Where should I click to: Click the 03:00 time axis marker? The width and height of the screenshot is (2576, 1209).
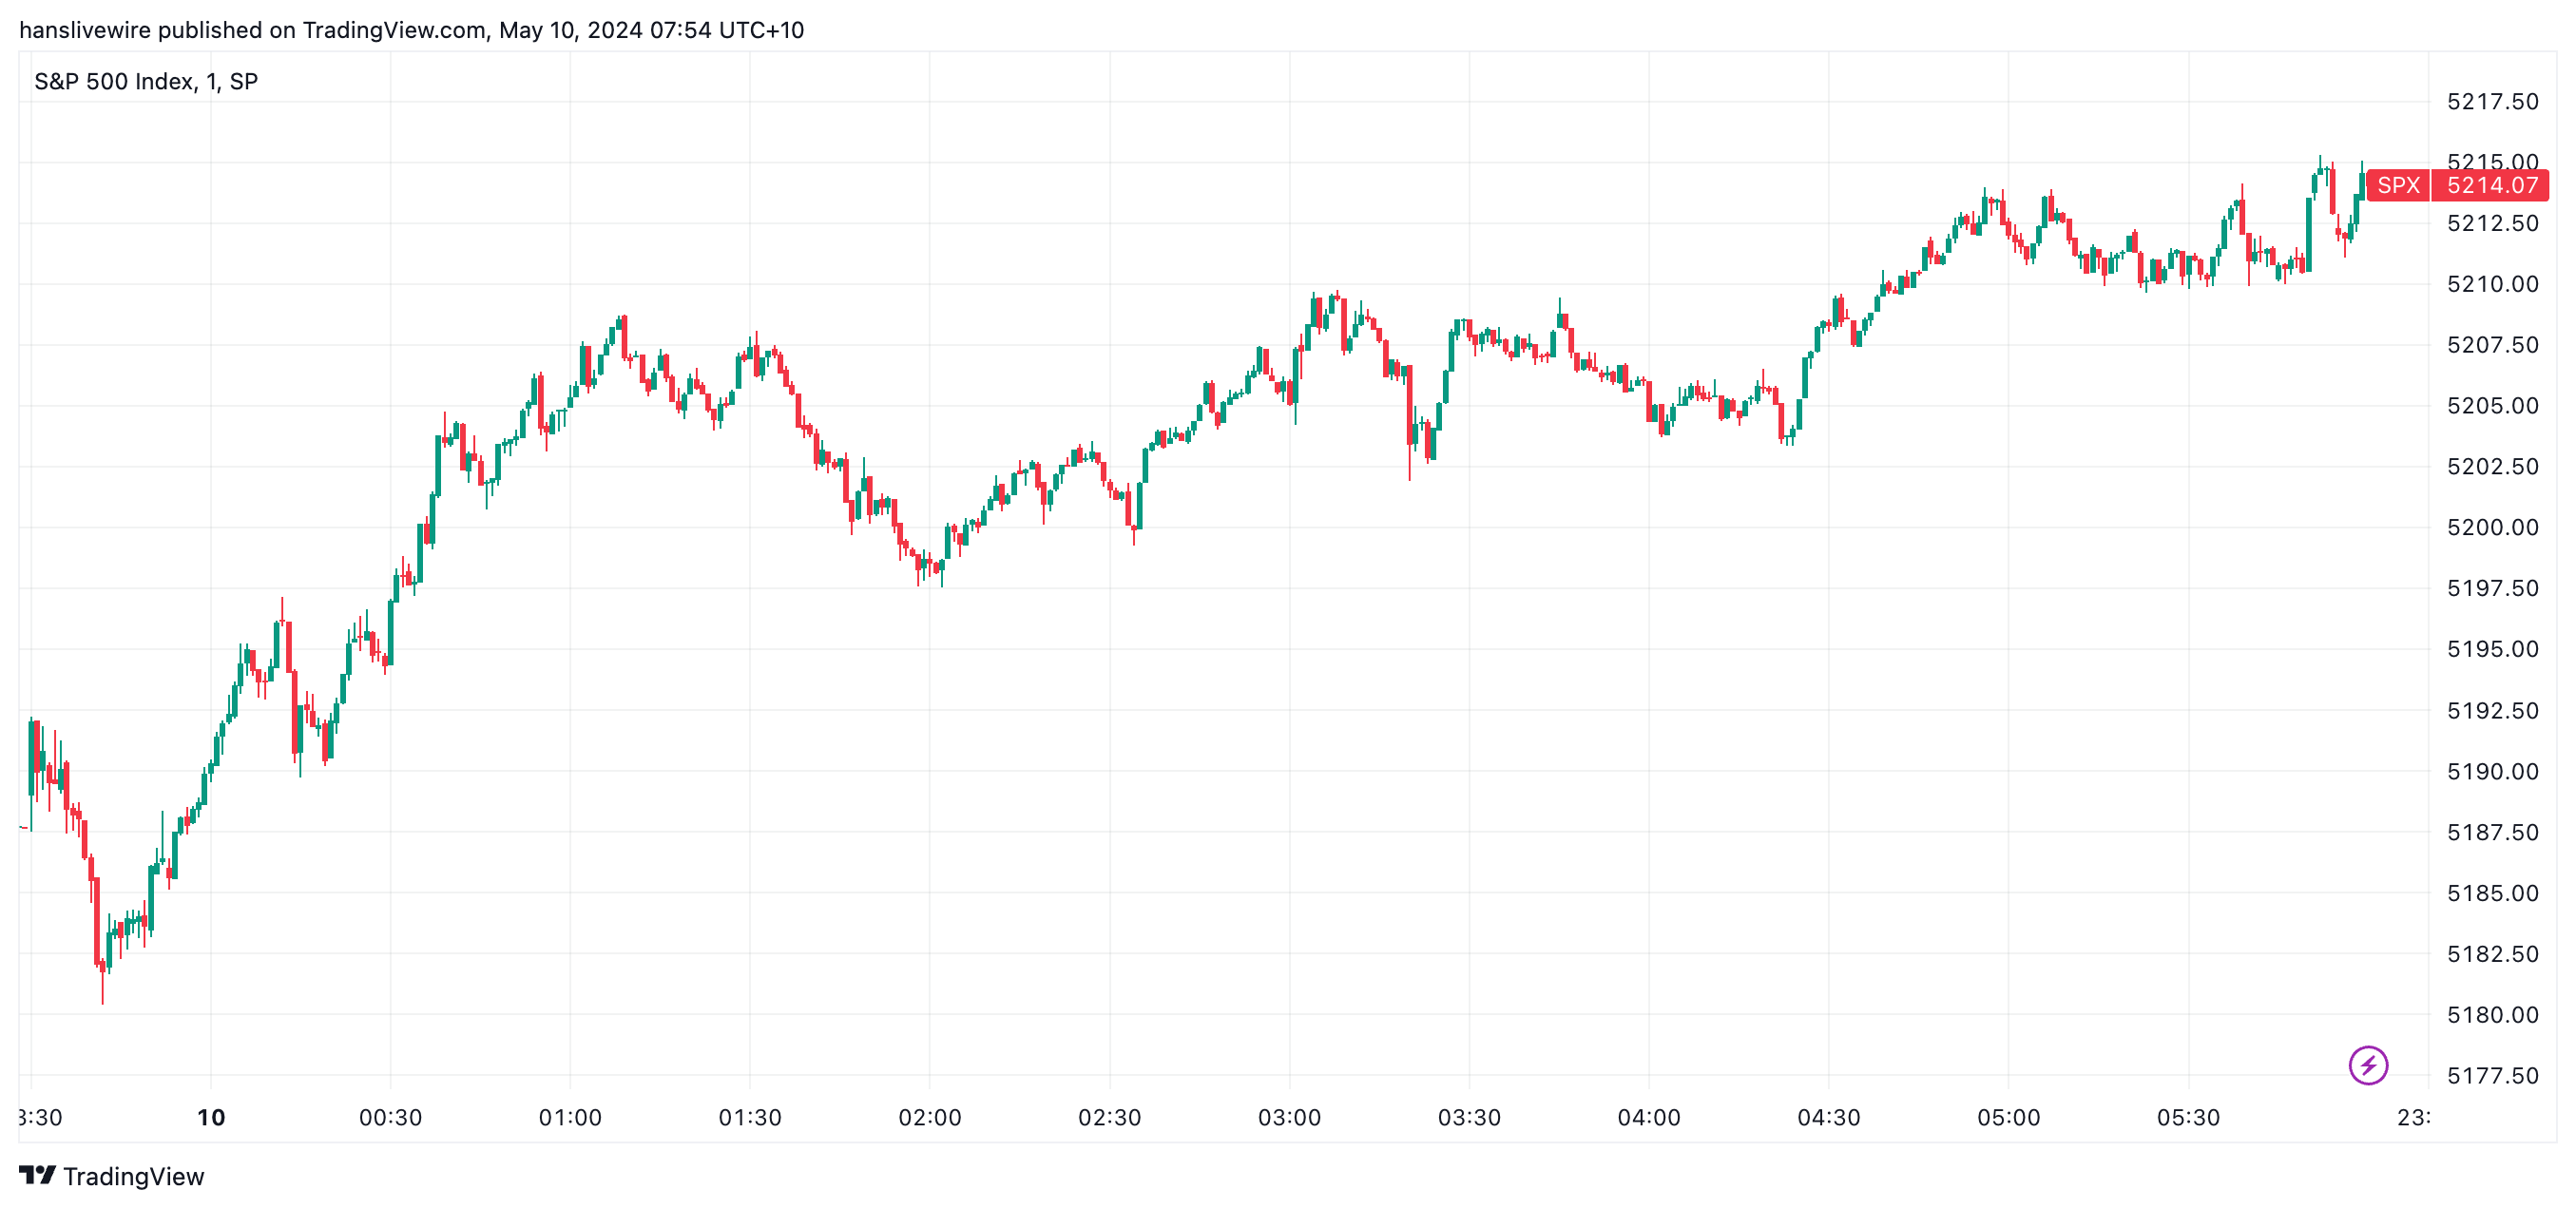click(x=1289, y=1117)
